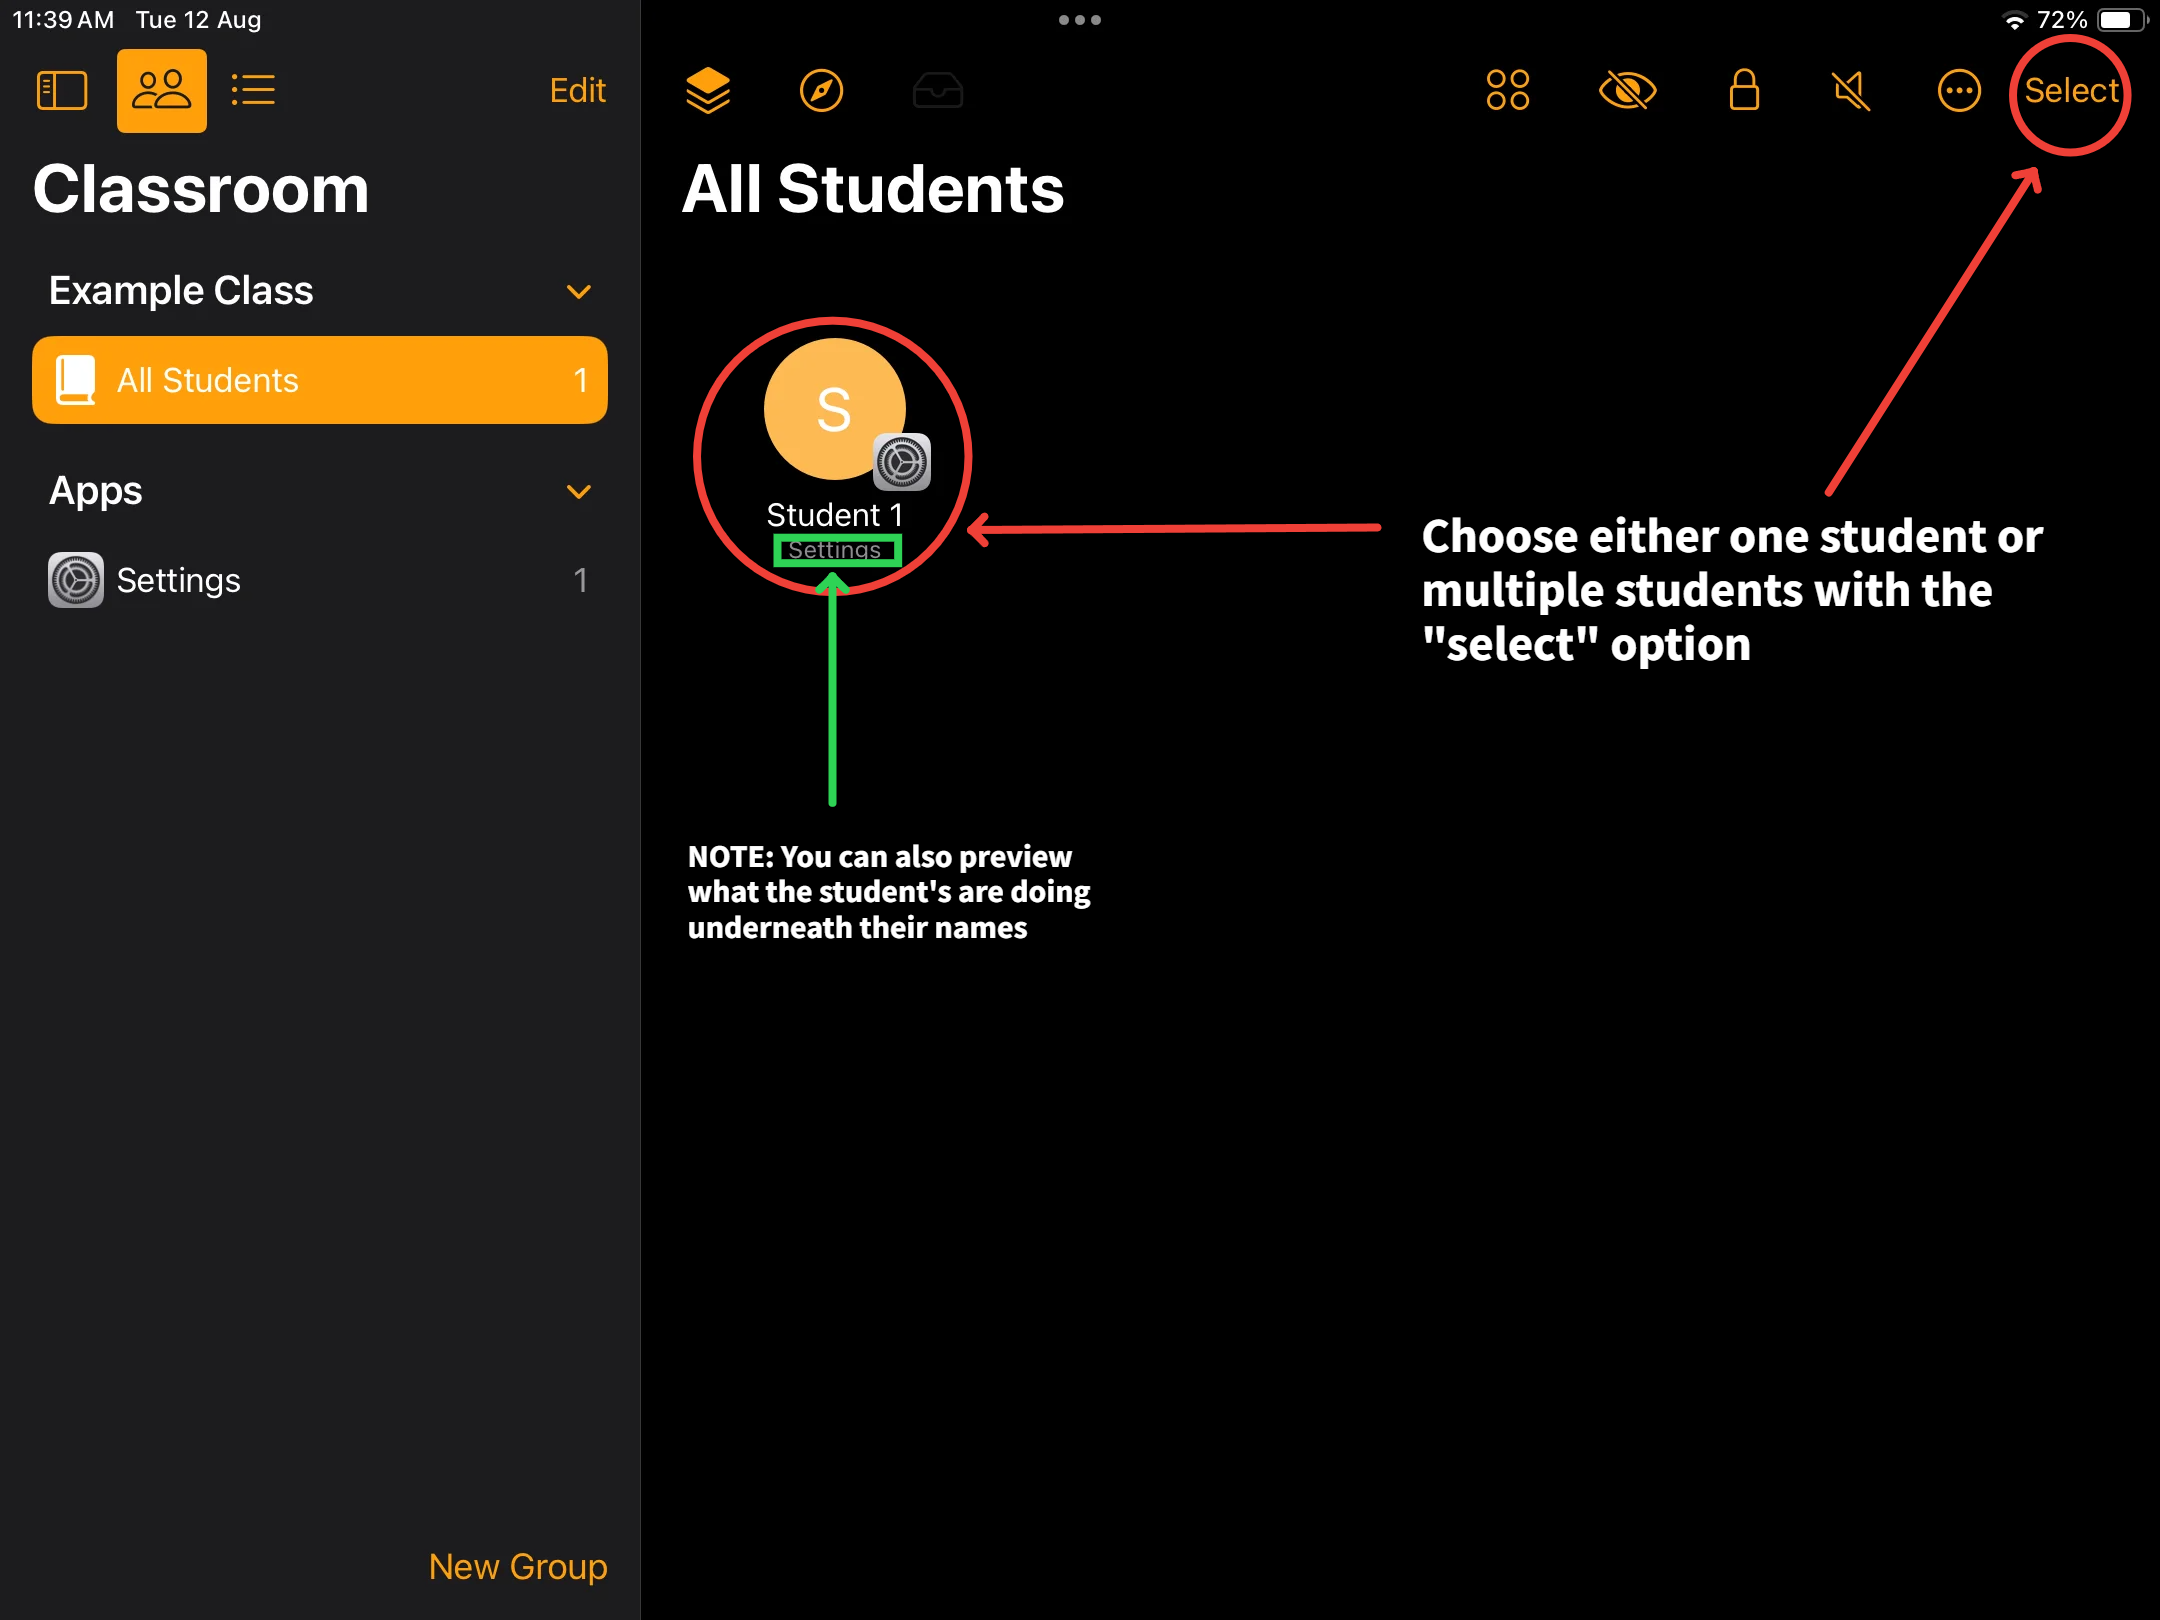
Task: Lock student devices with the padlock icon
Action: click(1745, 90)
